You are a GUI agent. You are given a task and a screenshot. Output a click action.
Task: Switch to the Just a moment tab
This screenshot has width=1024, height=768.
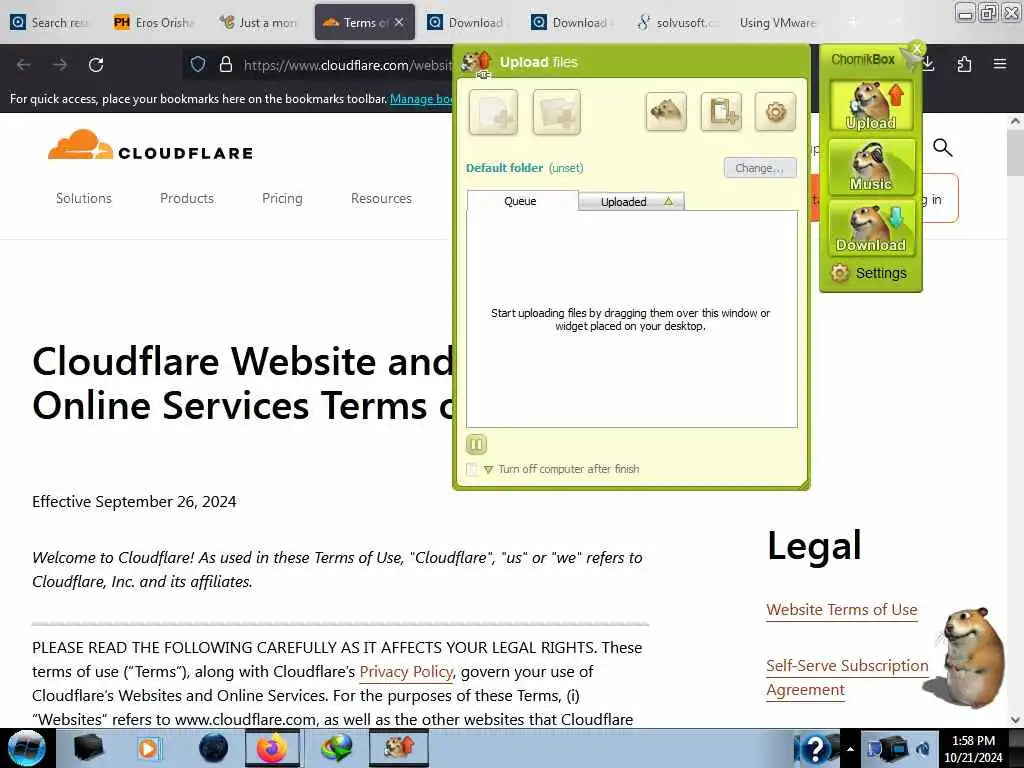(x=260, y=23)
